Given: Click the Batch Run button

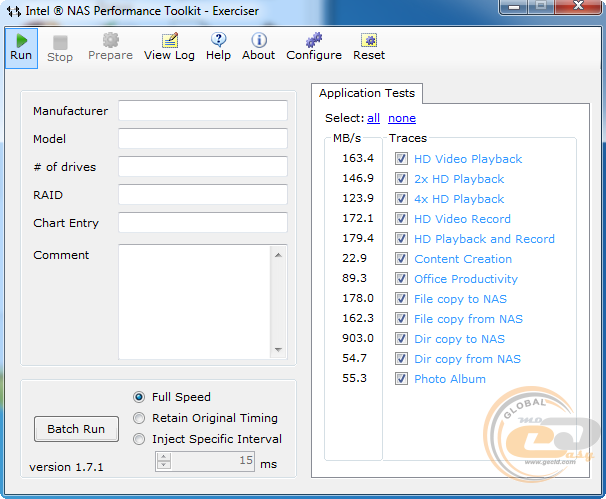Looking at the screenshot, I should coord(76,429).
